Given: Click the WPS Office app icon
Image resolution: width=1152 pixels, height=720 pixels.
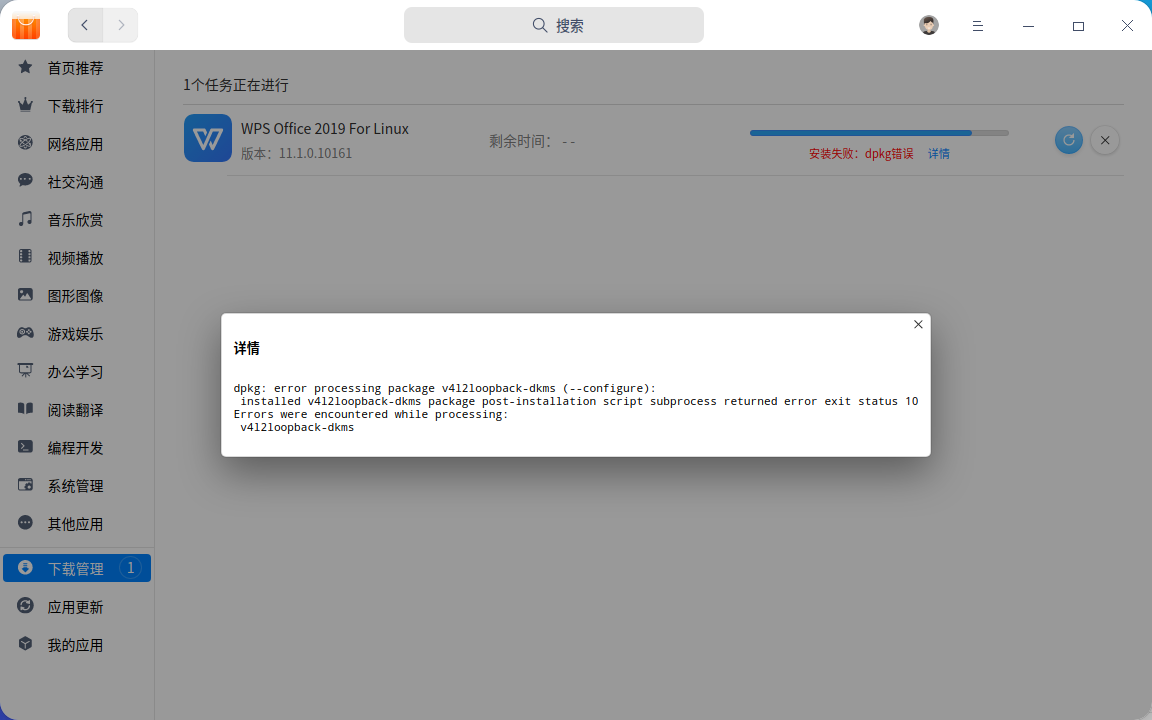Looking at the screenshot, I should (208, 138).
